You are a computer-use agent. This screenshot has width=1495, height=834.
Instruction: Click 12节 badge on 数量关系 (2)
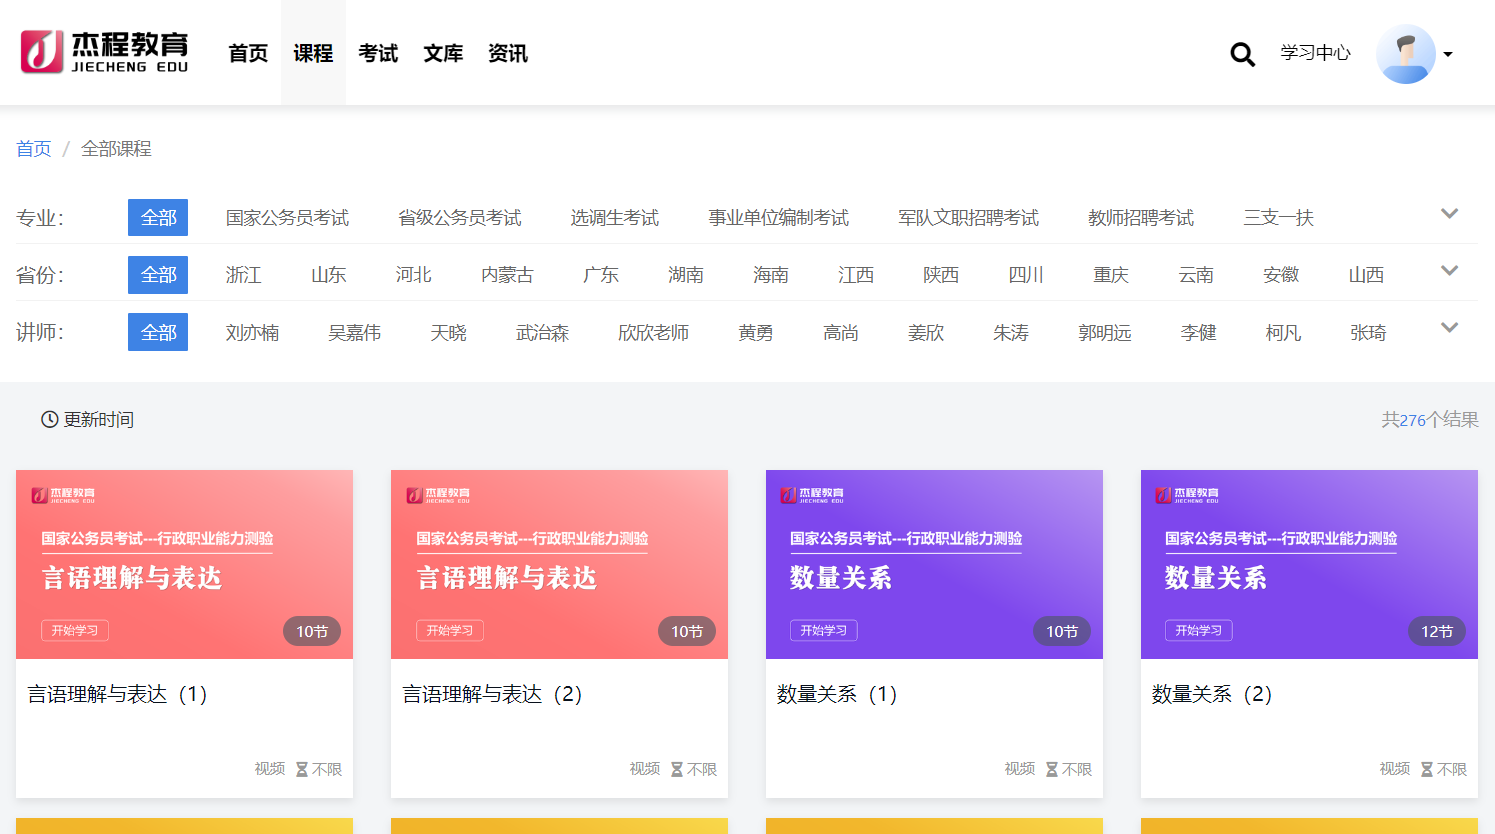[x=1436, y=631]
